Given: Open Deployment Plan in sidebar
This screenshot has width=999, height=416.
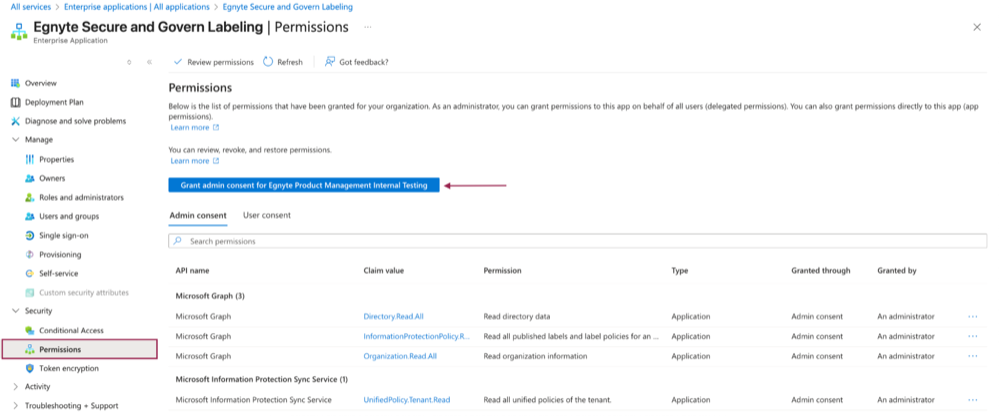Looking at the screenshot, I should coord(54,102).
